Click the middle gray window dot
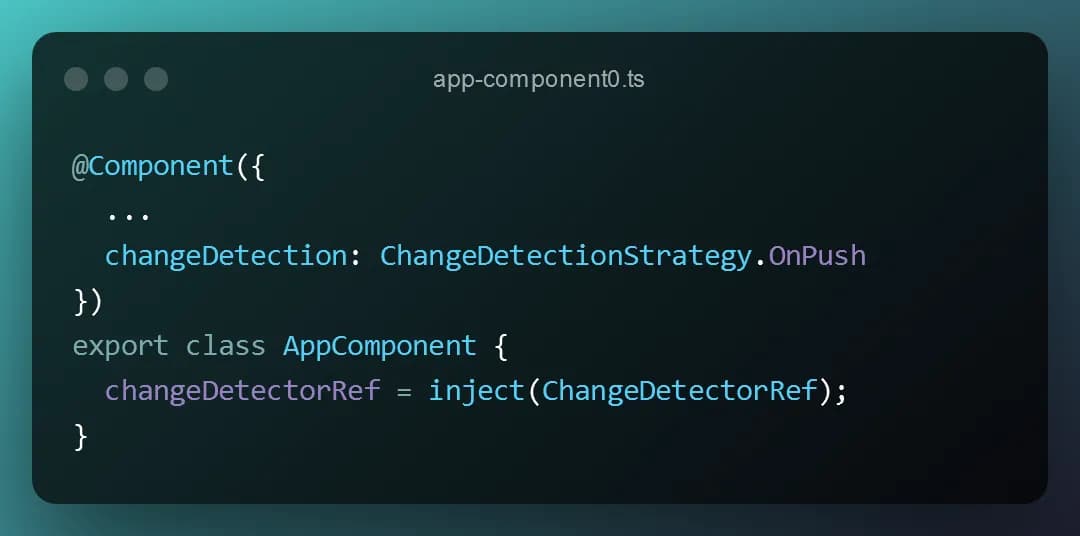 116,79
